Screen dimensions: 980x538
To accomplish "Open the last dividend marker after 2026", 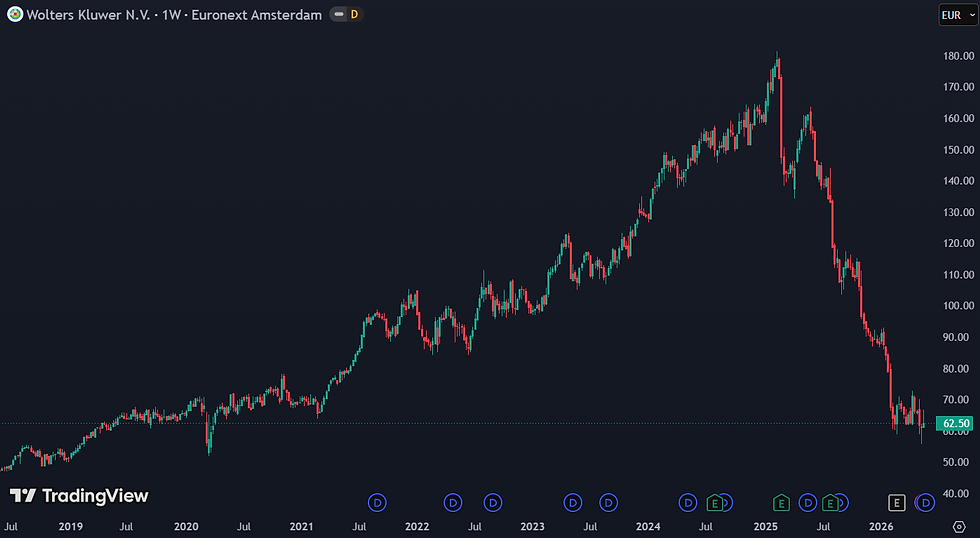I will tap(926, 502).
